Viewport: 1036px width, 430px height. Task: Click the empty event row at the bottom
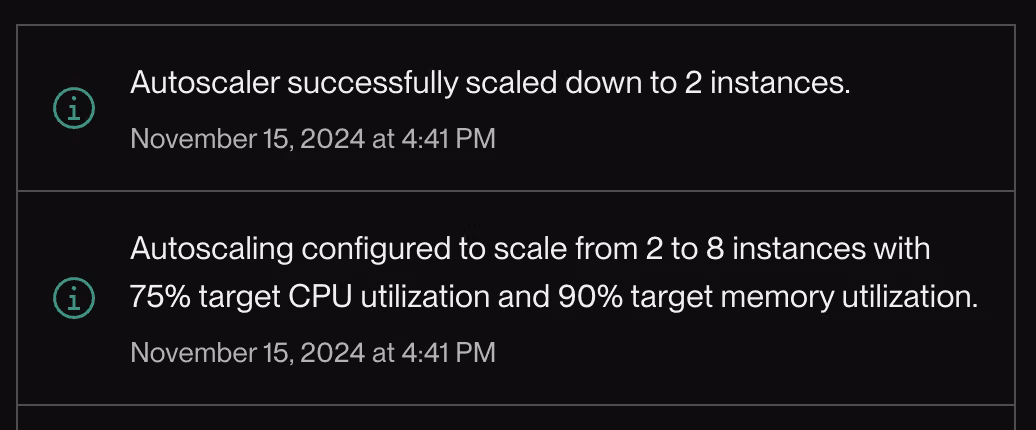point(516,418)
